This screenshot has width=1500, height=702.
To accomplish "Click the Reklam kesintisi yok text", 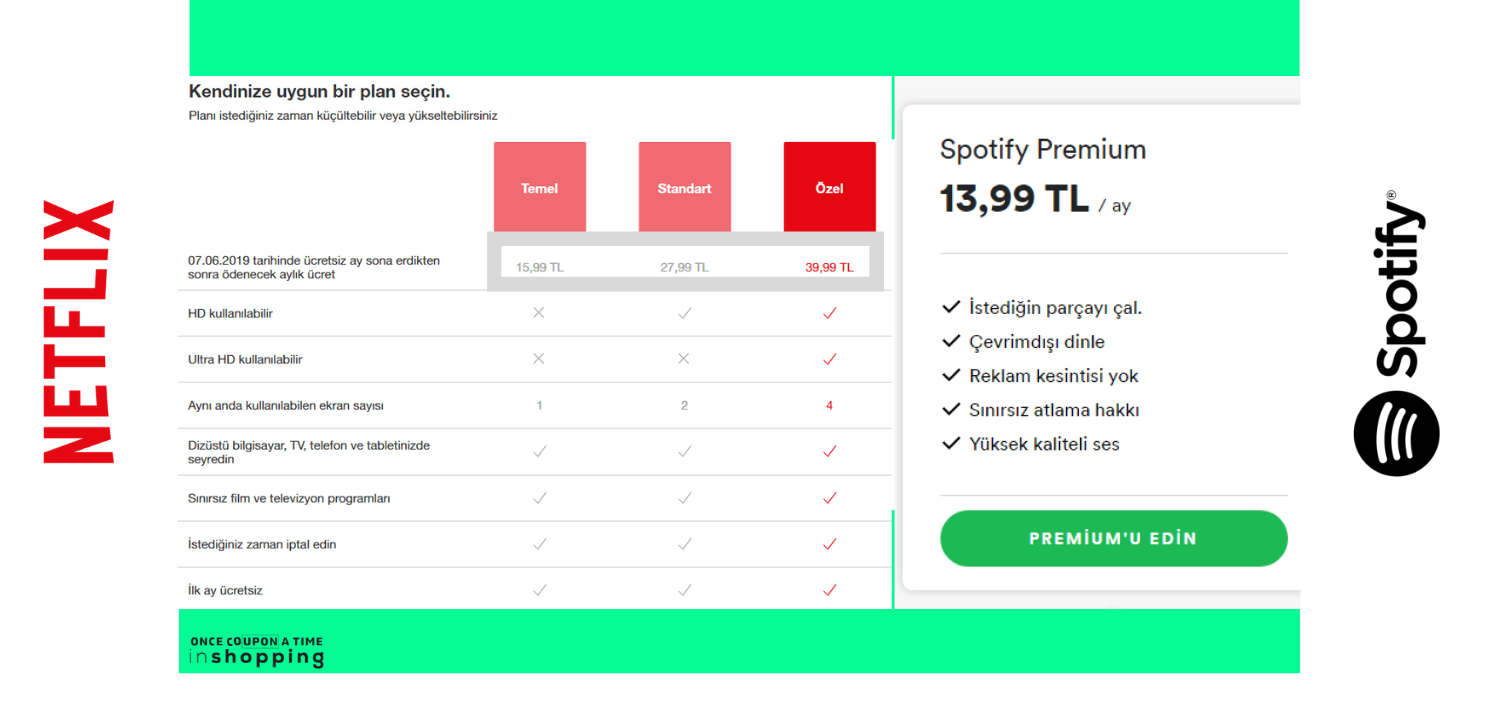I will coord(1054,376).
